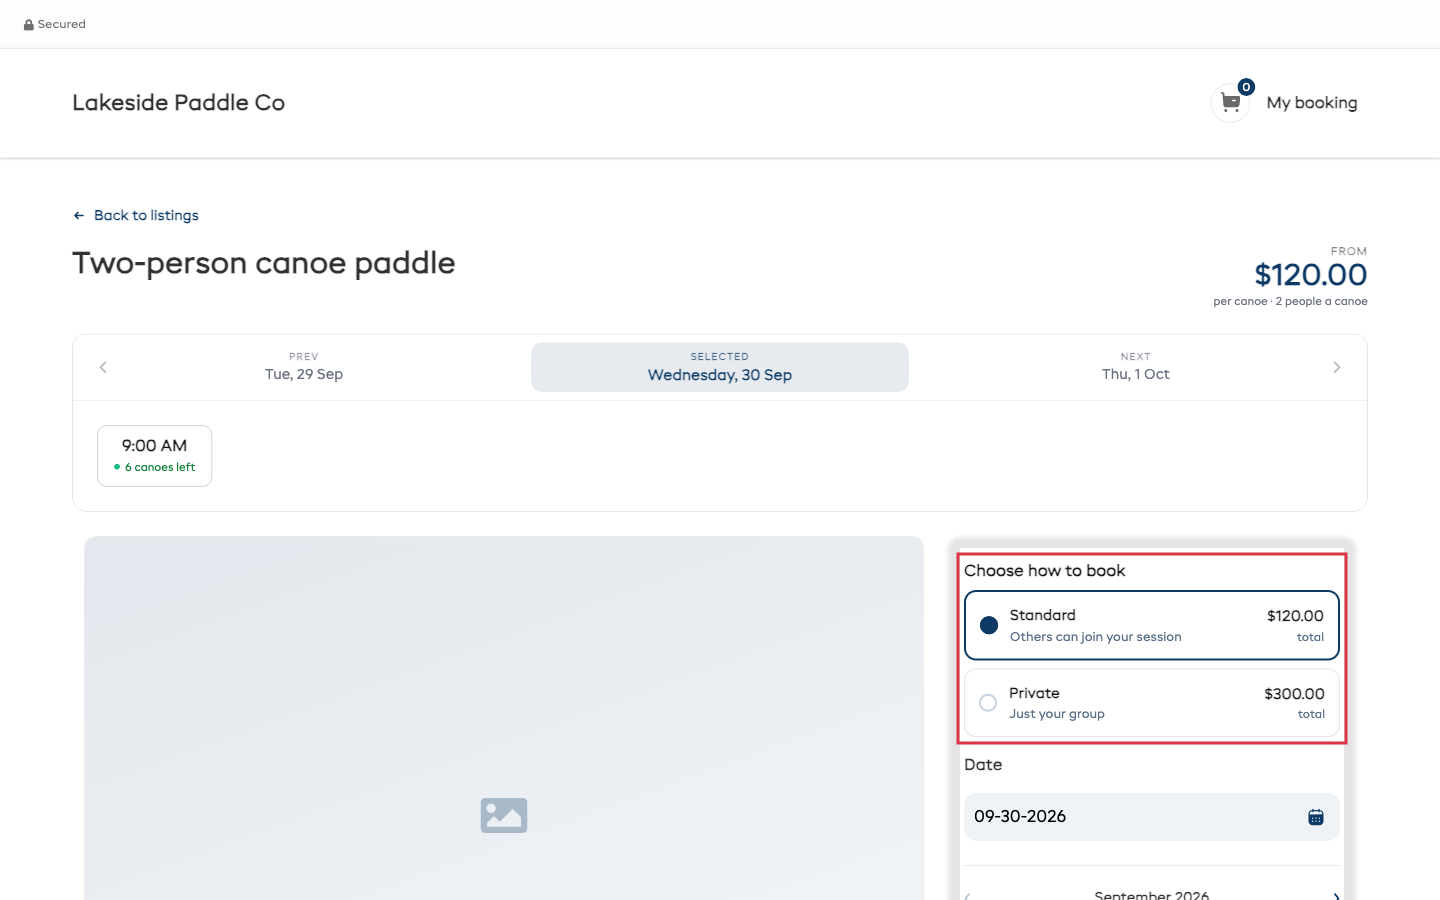
Task: Click the '6 canoes left' availability text
Action: pyautogui.click(x=160, y=467)
